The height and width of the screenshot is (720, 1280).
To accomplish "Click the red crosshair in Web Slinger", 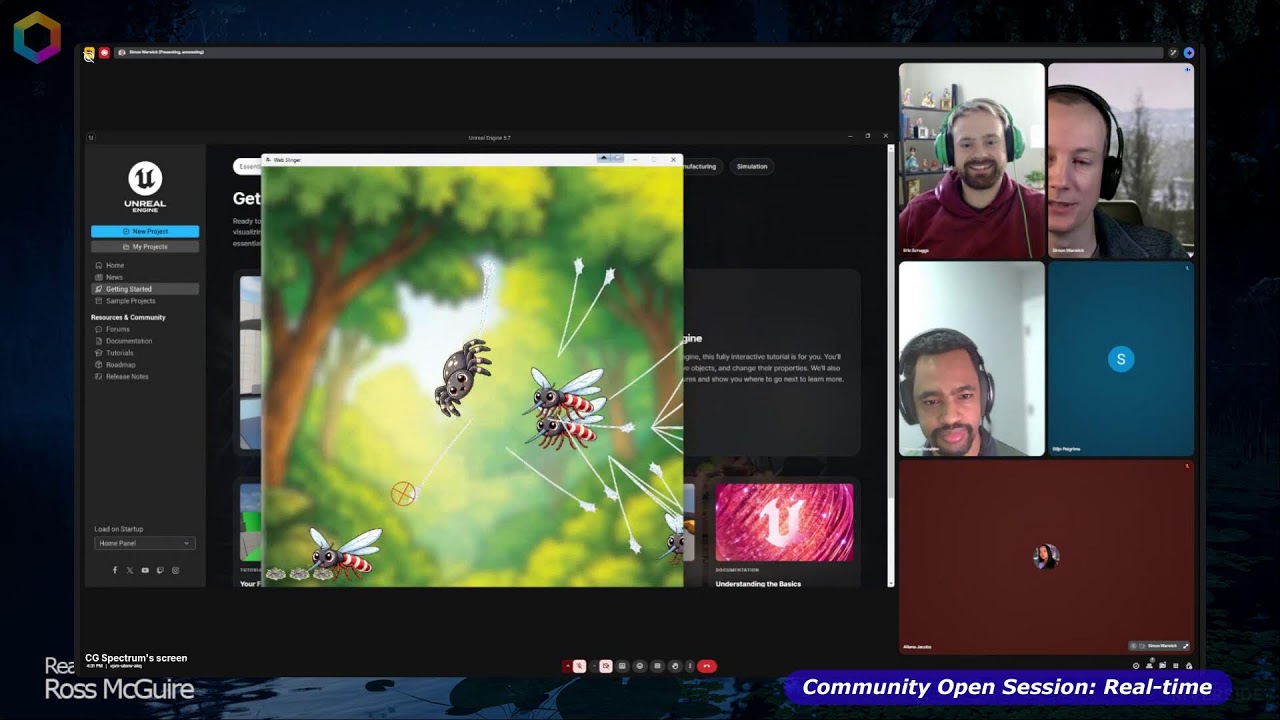I will [x=403, y=493].
